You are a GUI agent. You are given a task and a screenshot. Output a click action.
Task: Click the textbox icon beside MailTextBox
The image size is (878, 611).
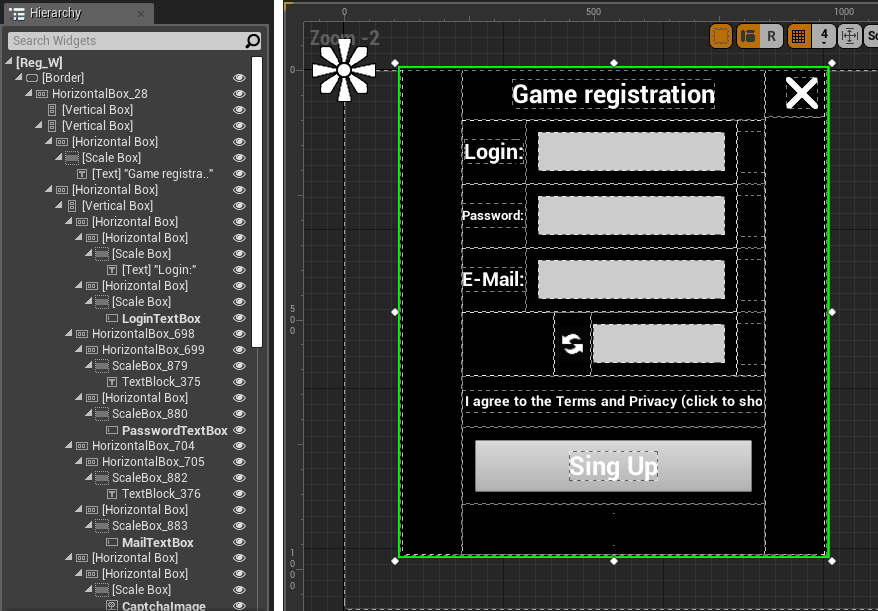click(x=112, y=542)
